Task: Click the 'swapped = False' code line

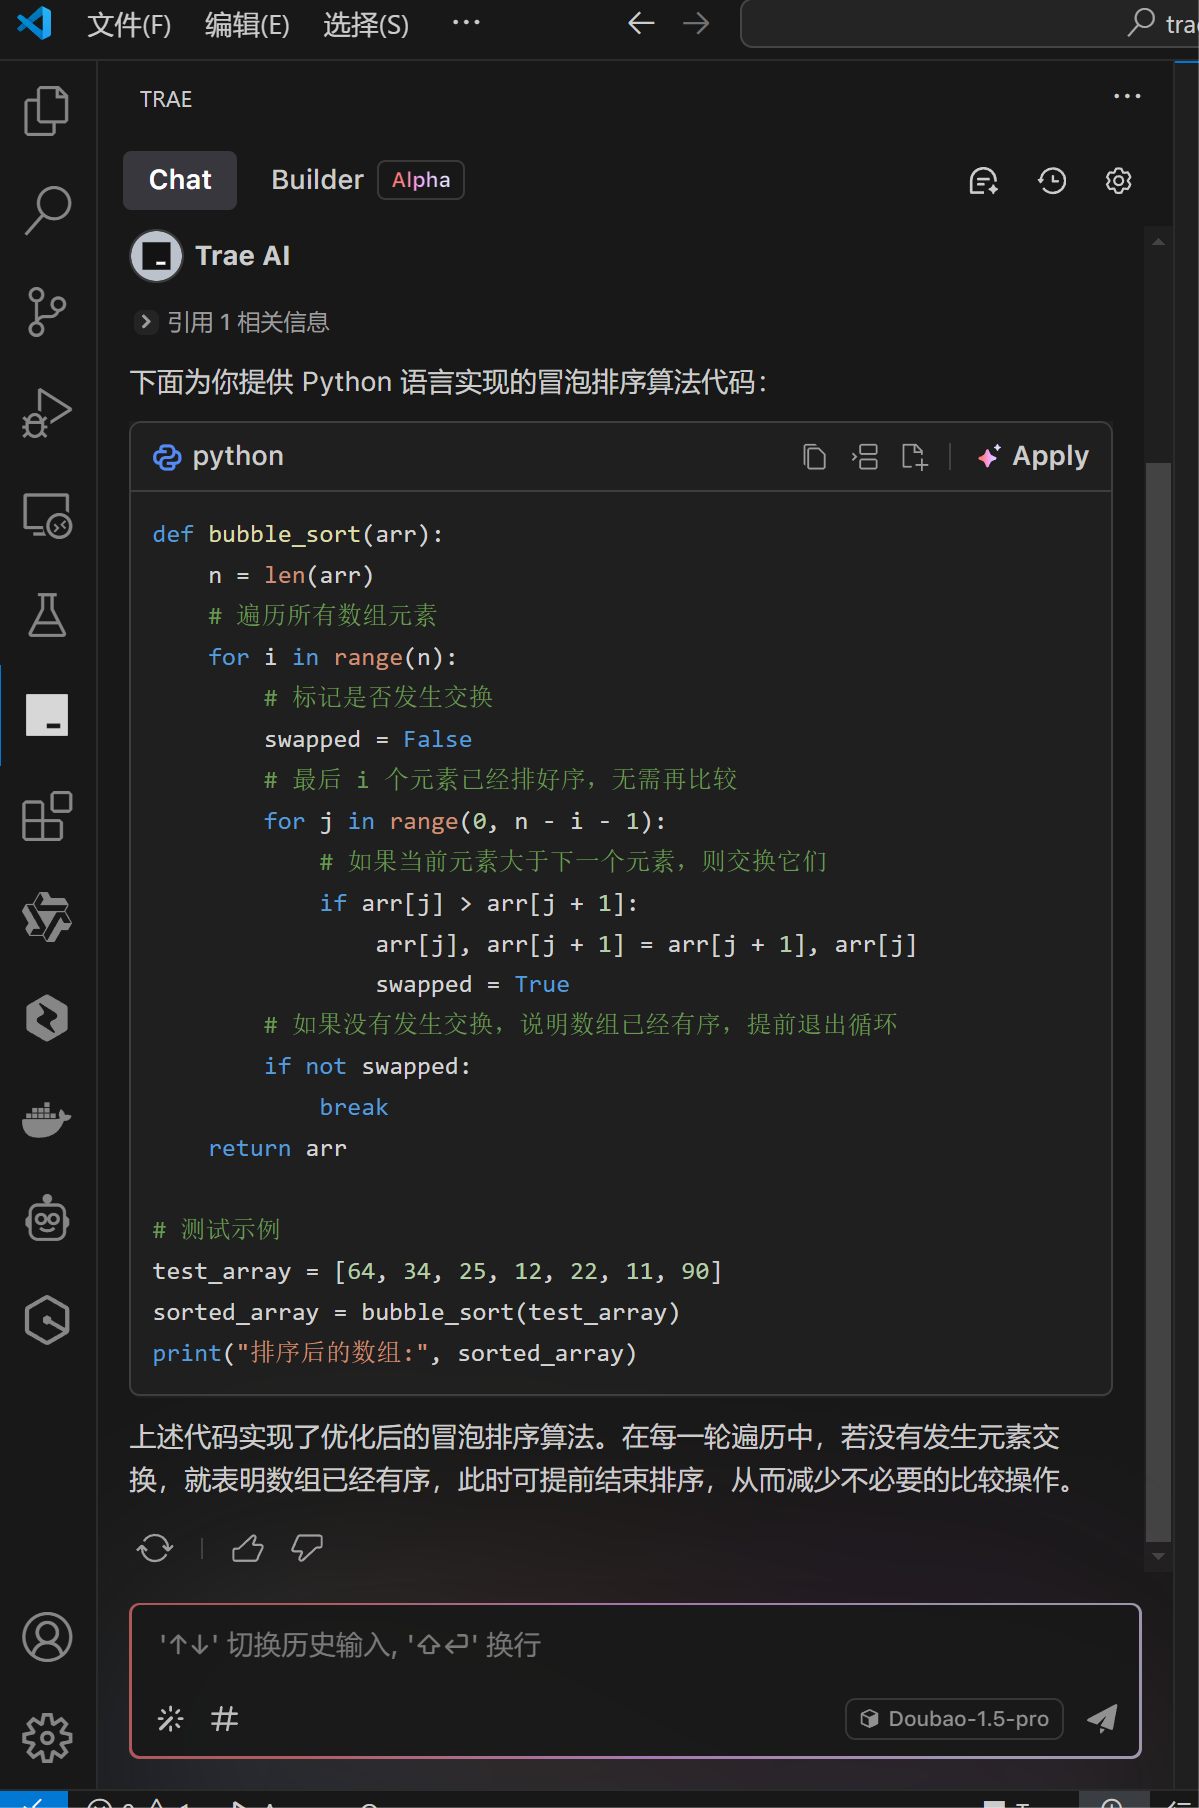Action: [x=367, y=740]
